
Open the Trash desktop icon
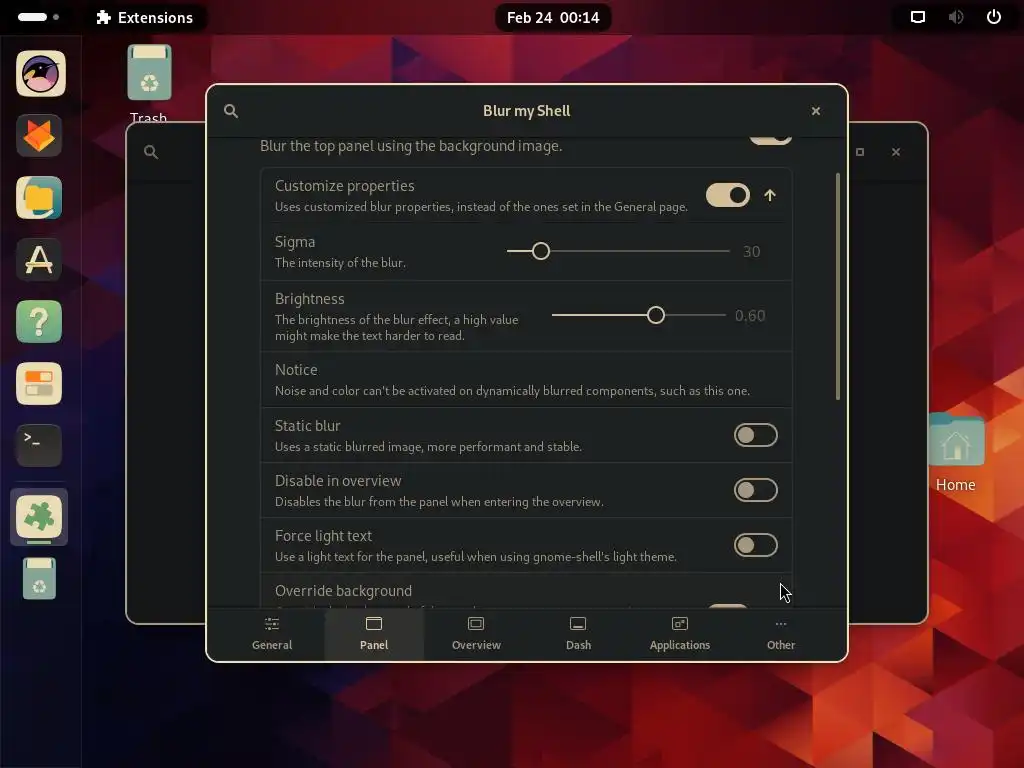coord(149,84)
